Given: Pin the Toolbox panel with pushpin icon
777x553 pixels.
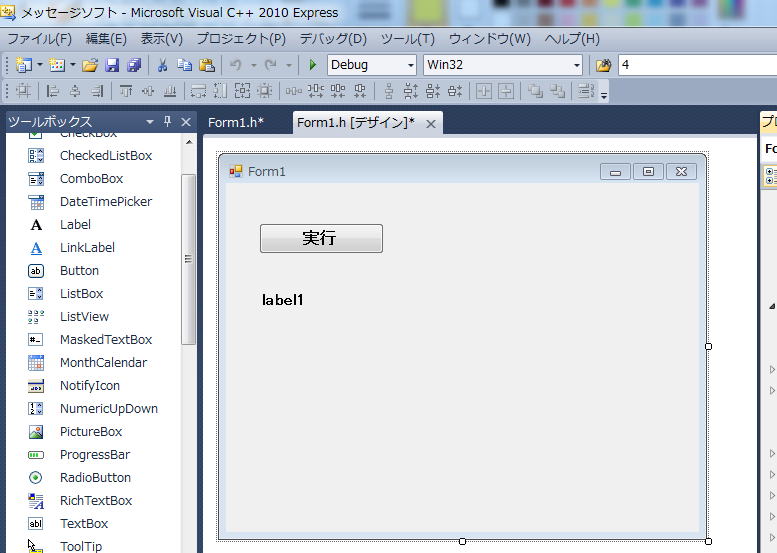Looking at the screenshot, I should pyautogui.click(x=167, y=122).
